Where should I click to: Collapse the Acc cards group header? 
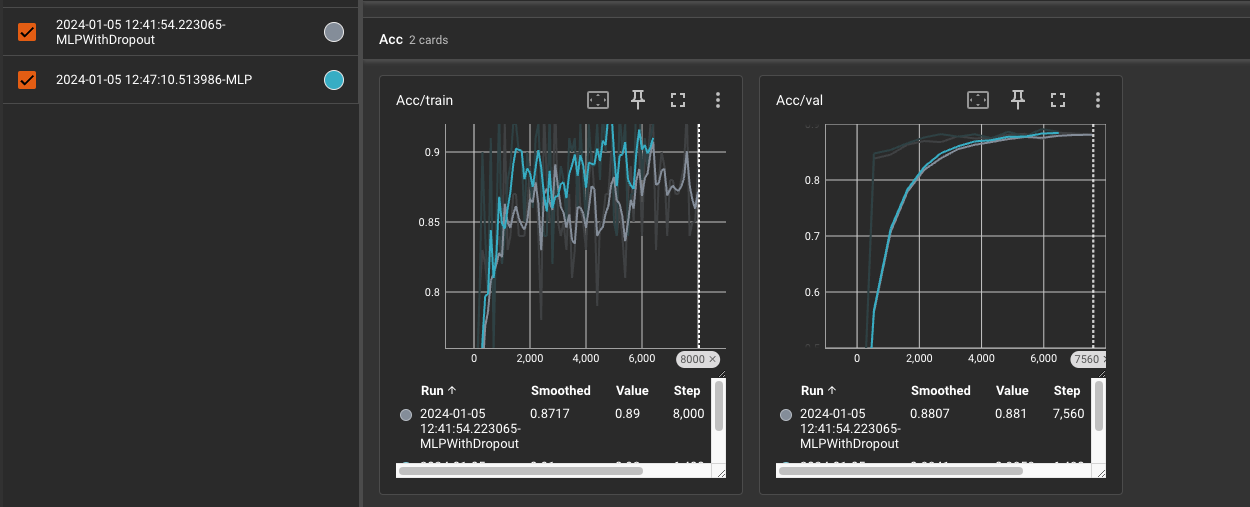pos(413,40)
